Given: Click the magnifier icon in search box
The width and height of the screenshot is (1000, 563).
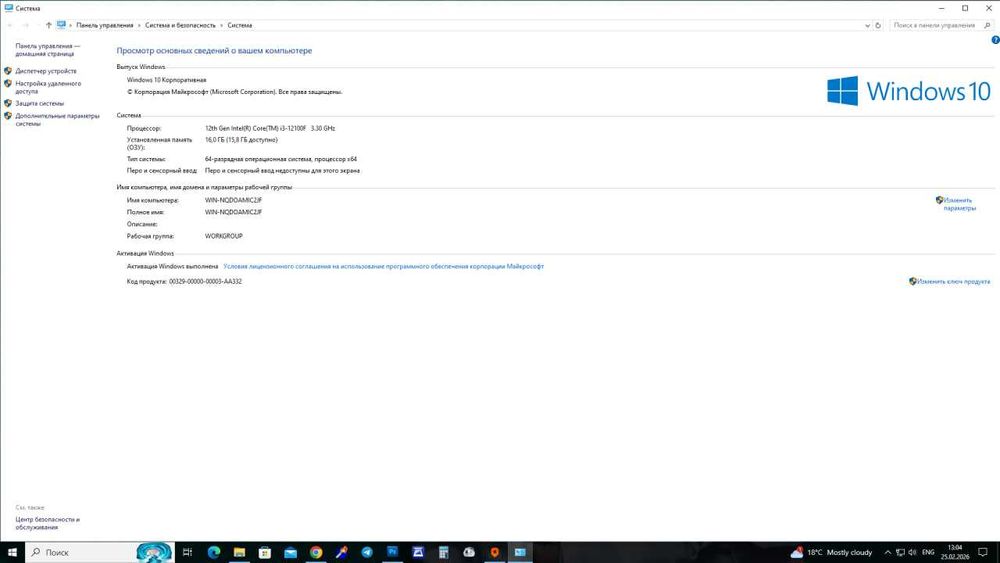Looking at the screenshot, I should pos(987,26).
